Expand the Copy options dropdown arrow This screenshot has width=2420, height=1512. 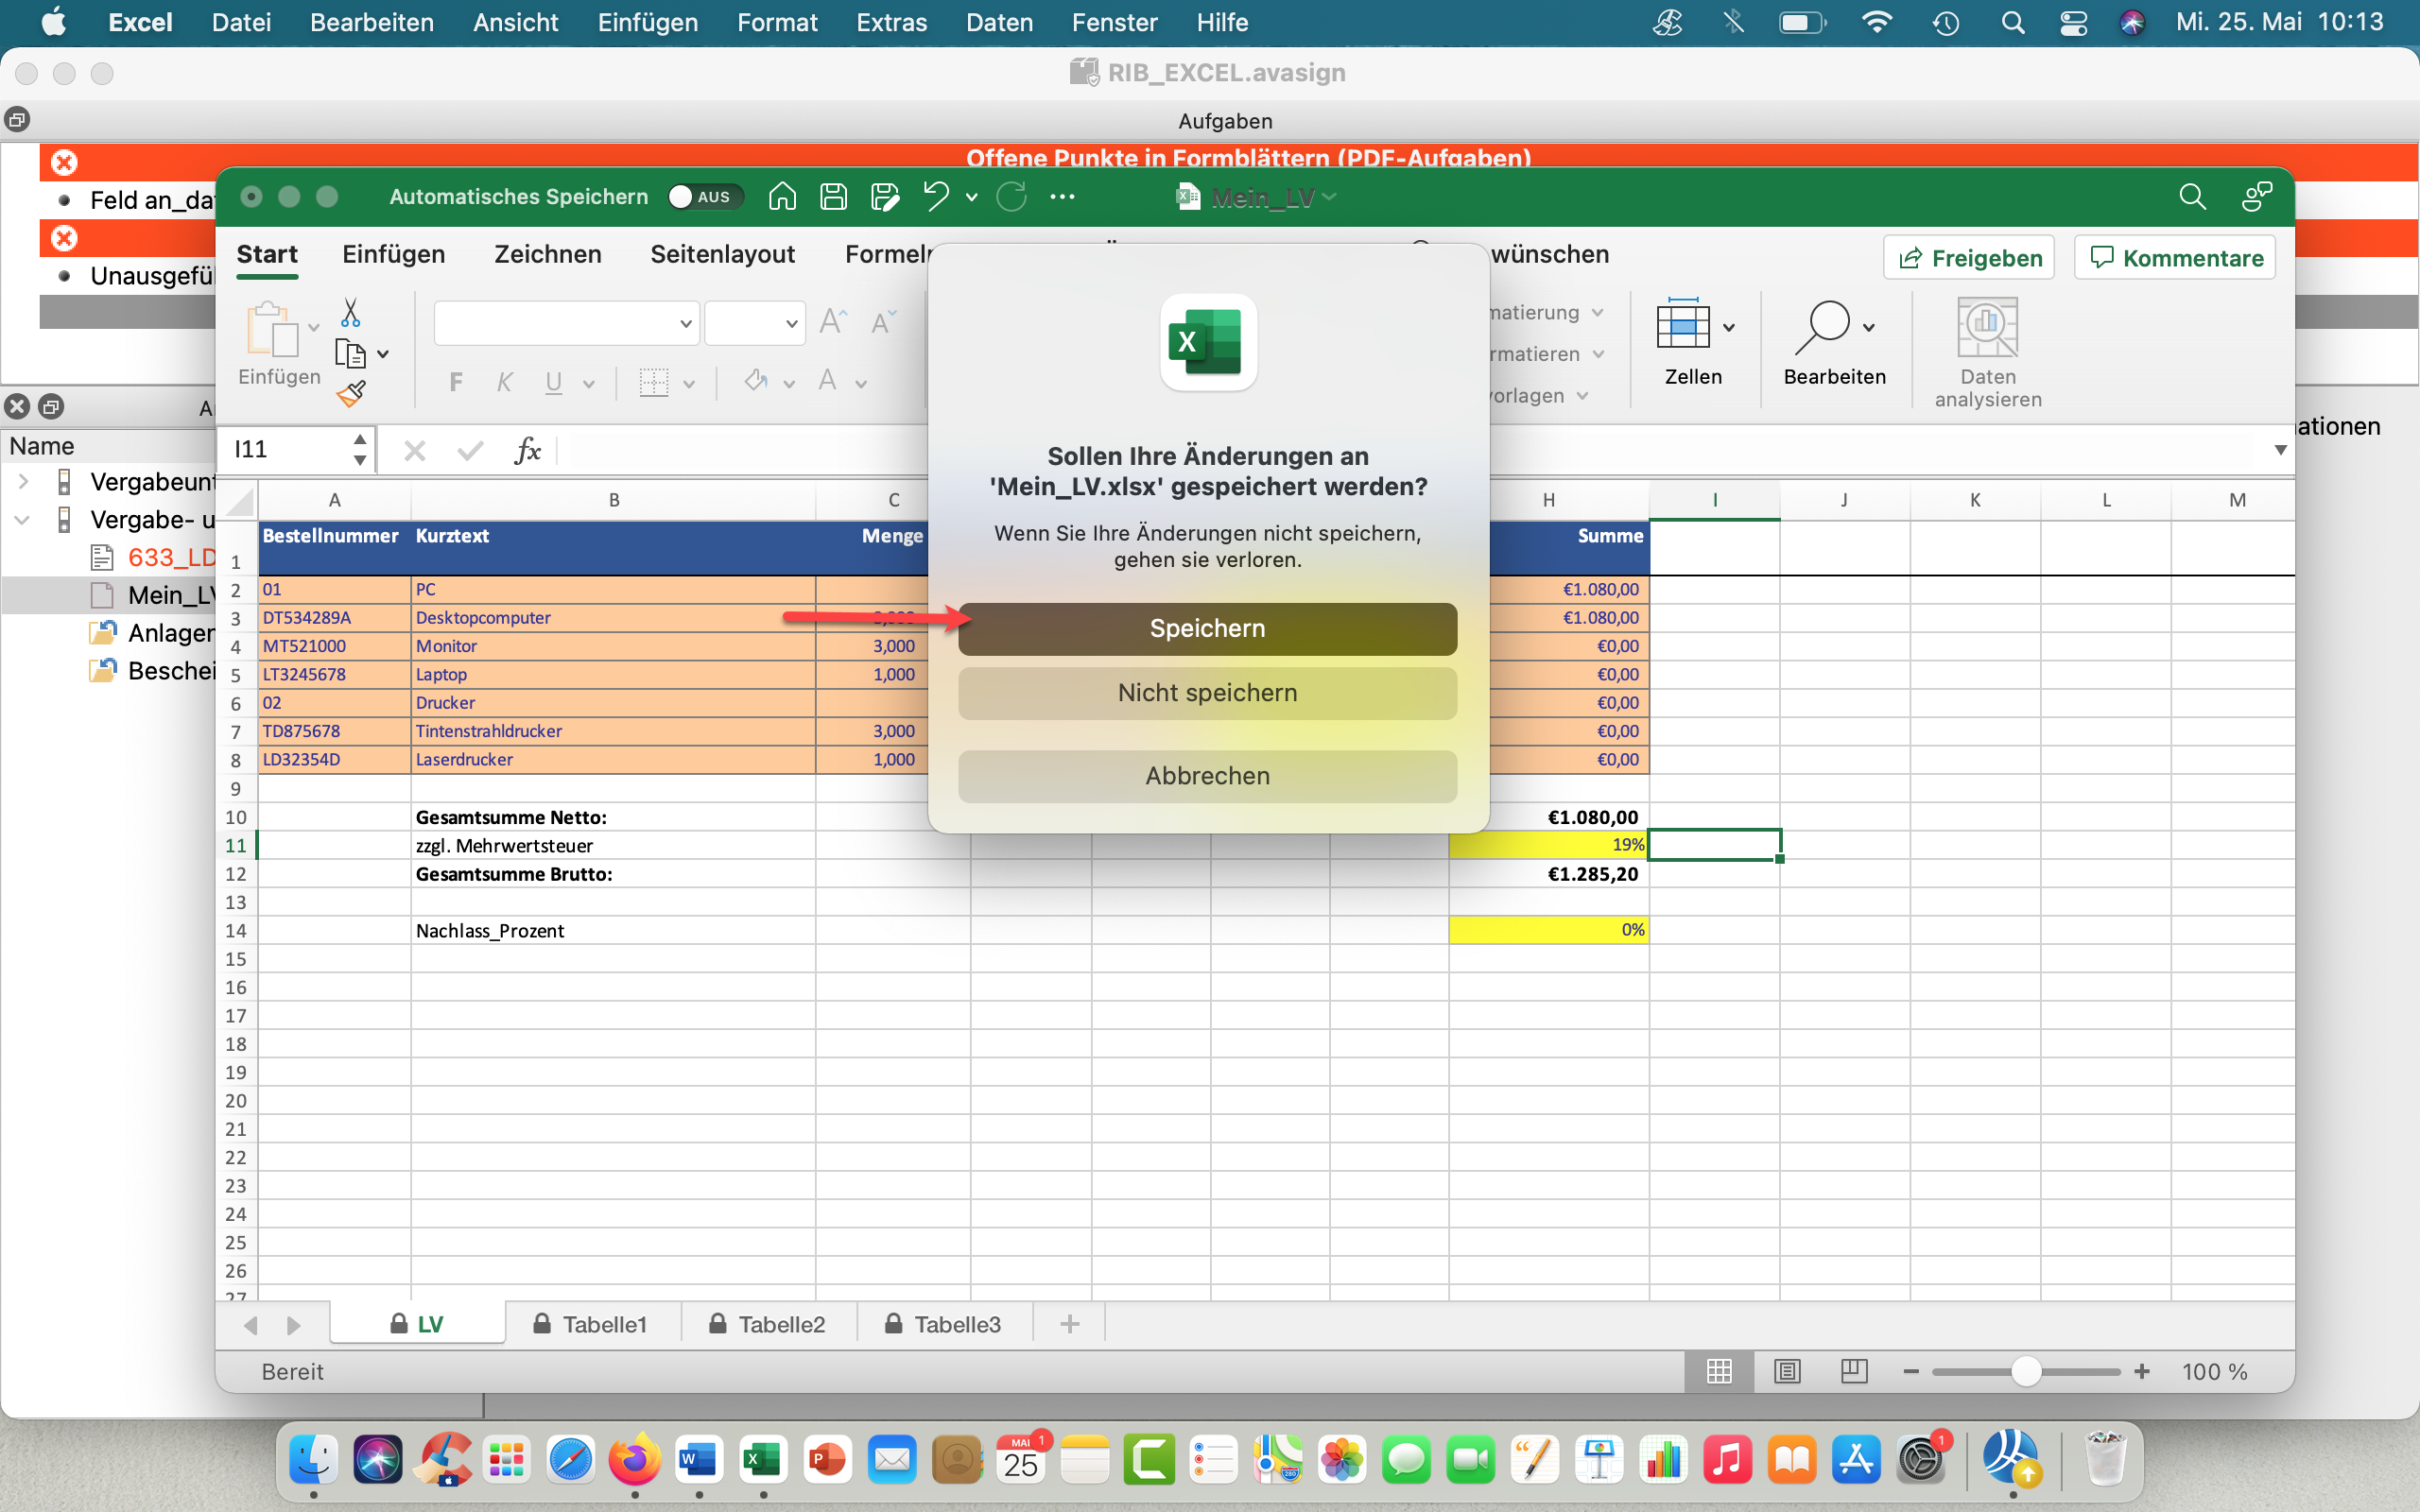click(383, 354)
